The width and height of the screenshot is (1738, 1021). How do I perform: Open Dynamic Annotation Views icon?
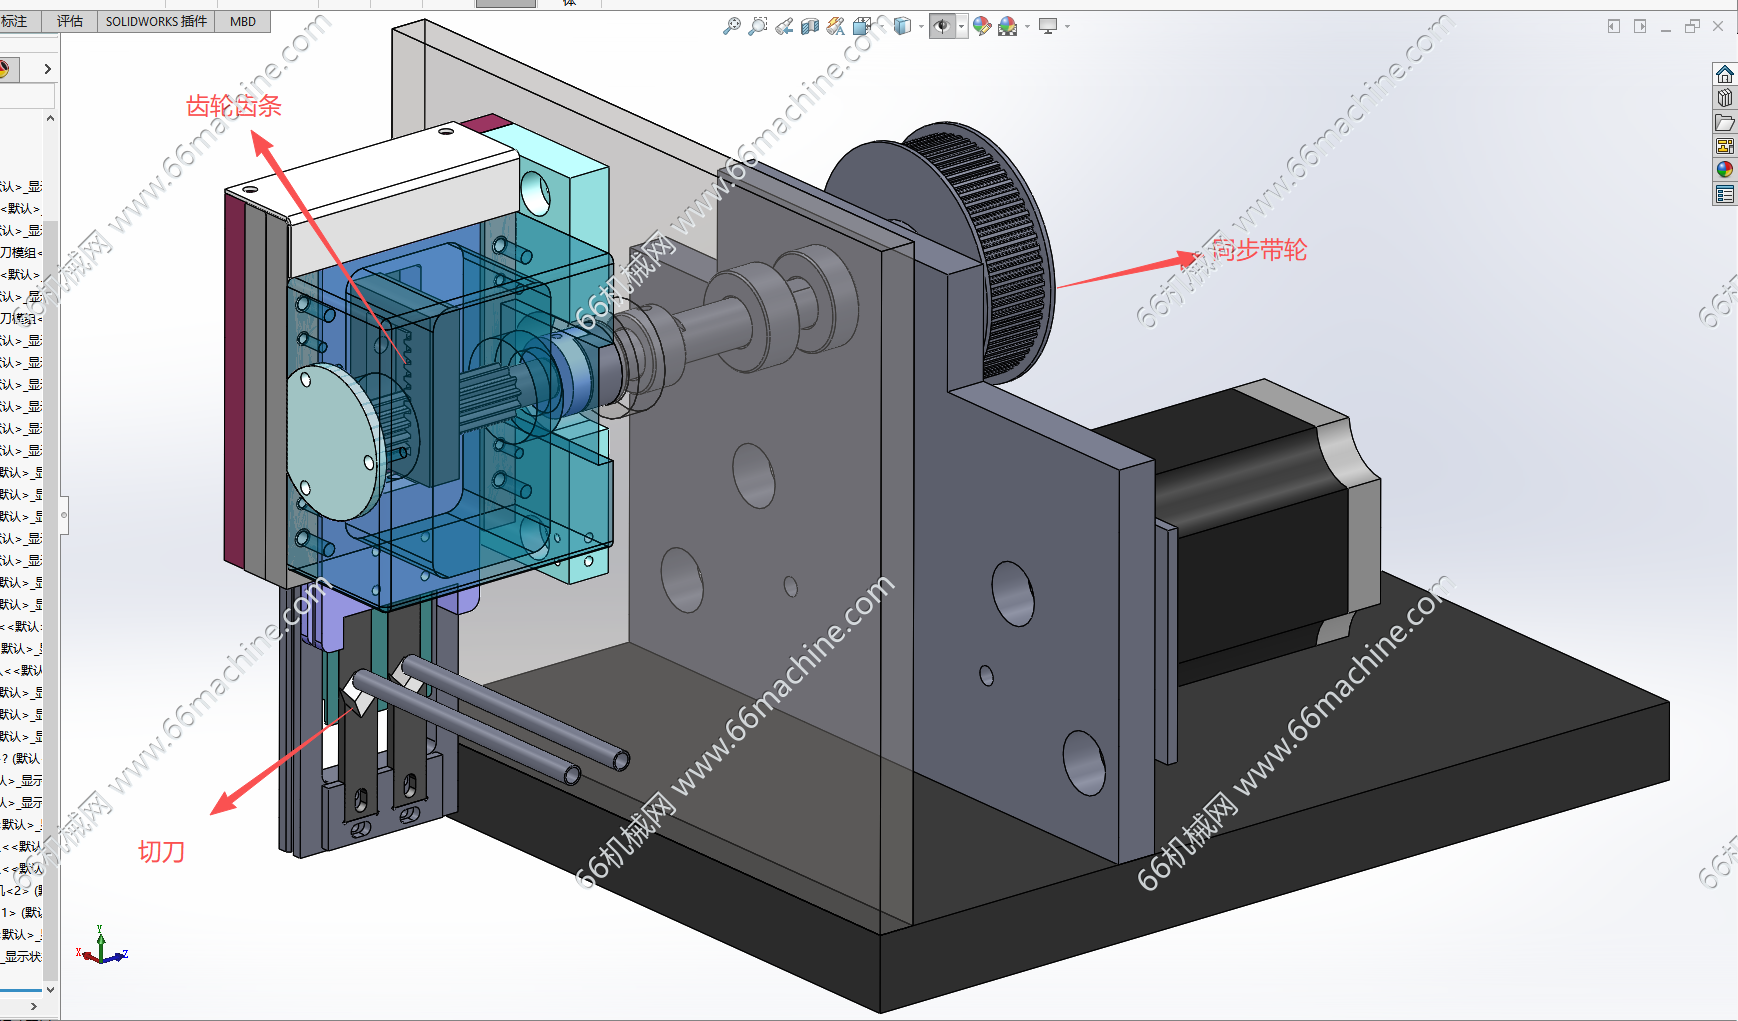pyautogui.click(x=836, y=26)
